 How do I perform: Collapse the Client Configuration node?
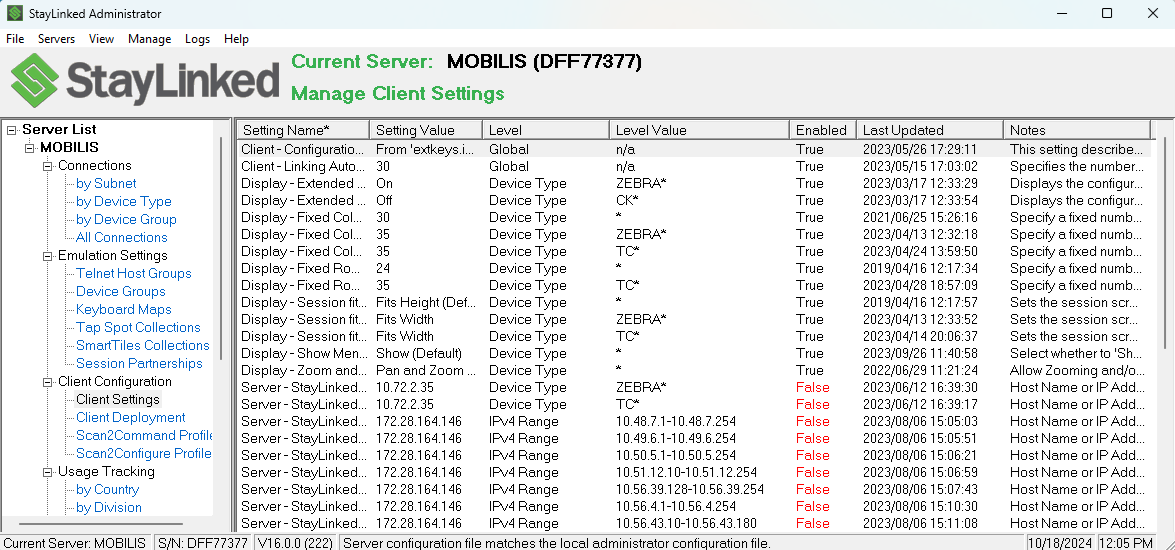[x=47, y=382]
